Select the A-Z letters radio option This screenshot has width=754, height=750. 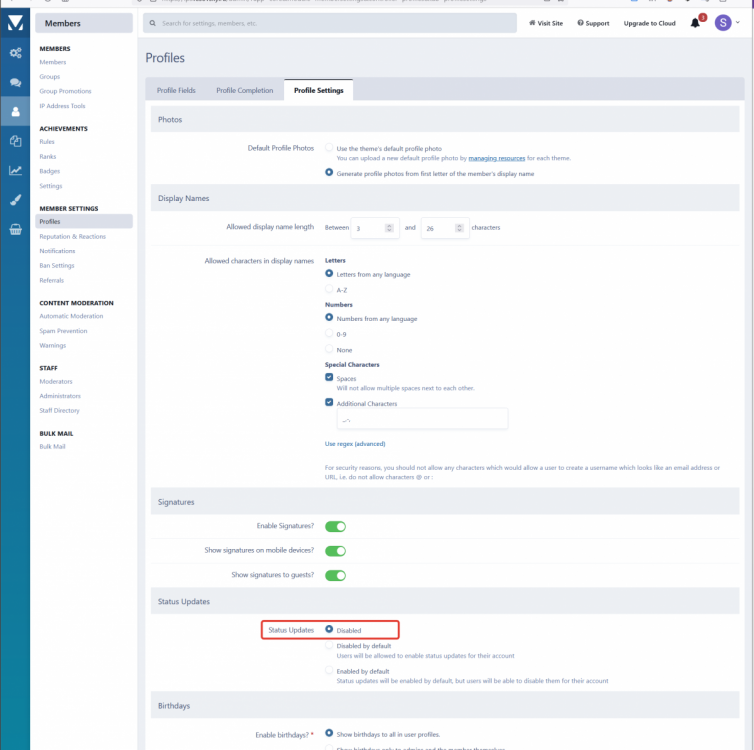[x=330, y=289]
